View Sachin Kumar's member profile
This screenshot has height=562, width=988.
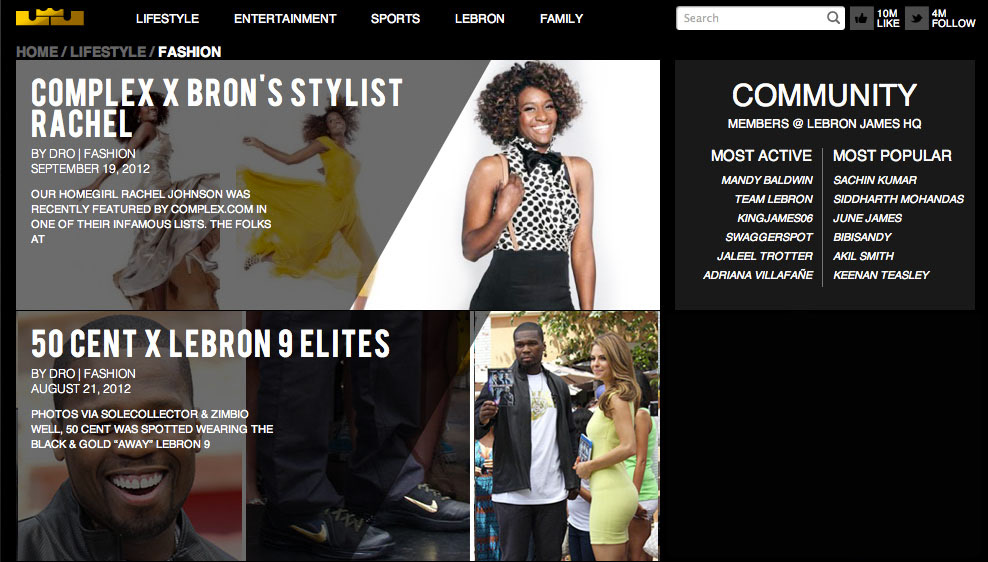tap(875, 180)
